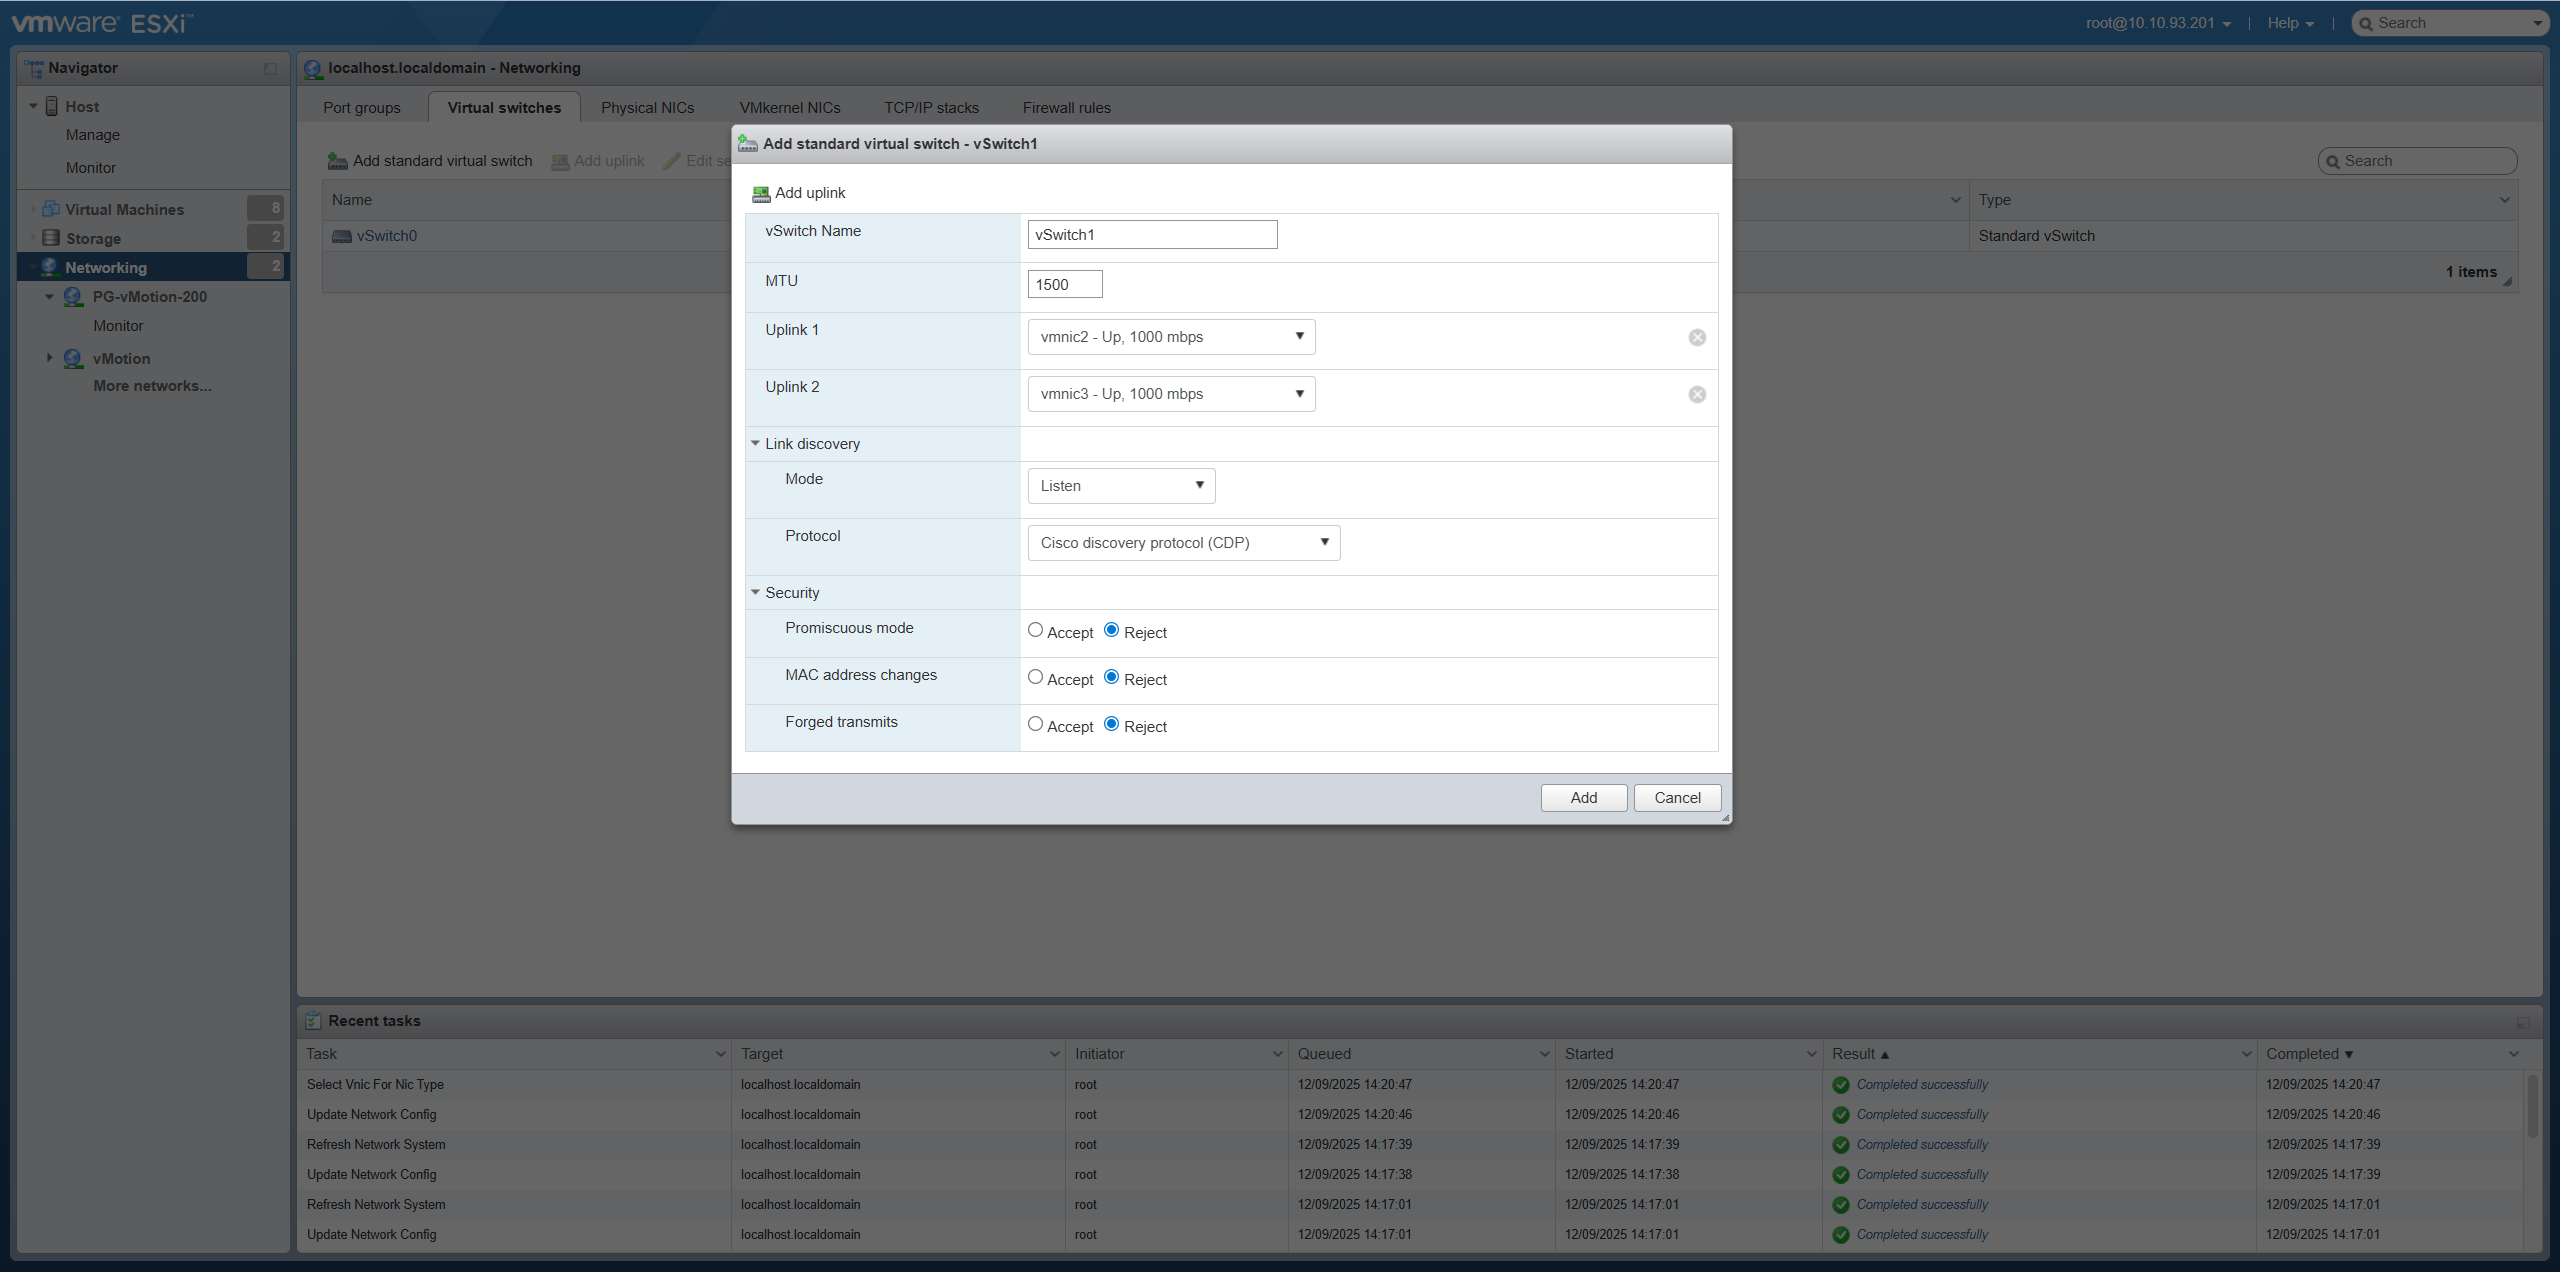Click the MTU input field
This screenshot has height=1272, width=2560.
tap(1064, 283)
